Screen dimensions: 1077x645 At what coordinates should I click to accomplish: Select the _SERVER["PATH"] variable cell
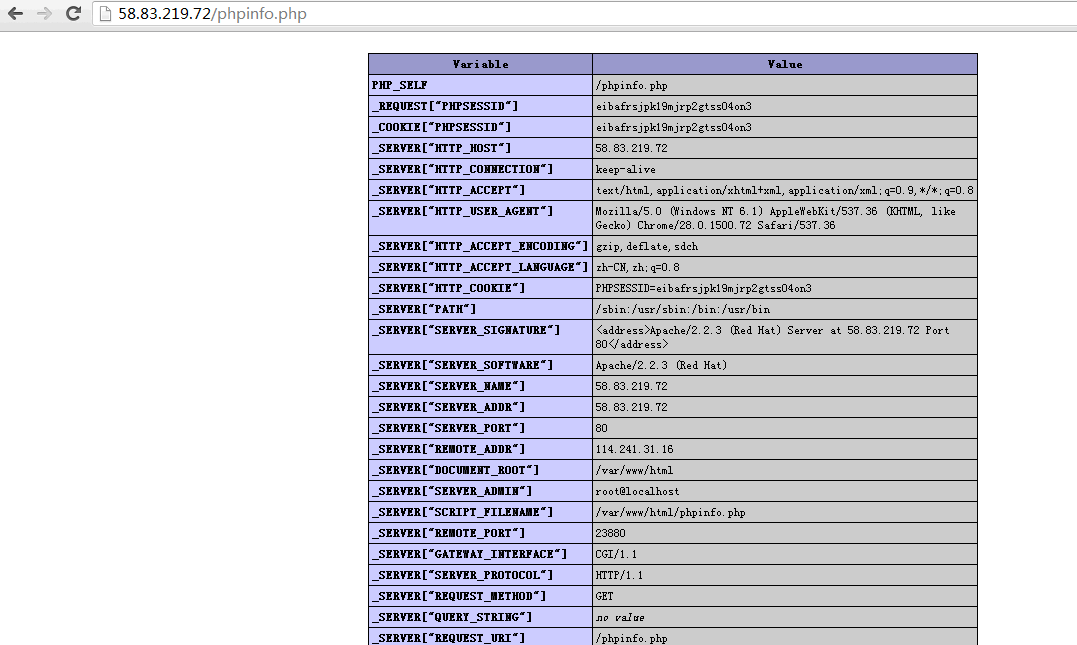click(x=480, y=309)
